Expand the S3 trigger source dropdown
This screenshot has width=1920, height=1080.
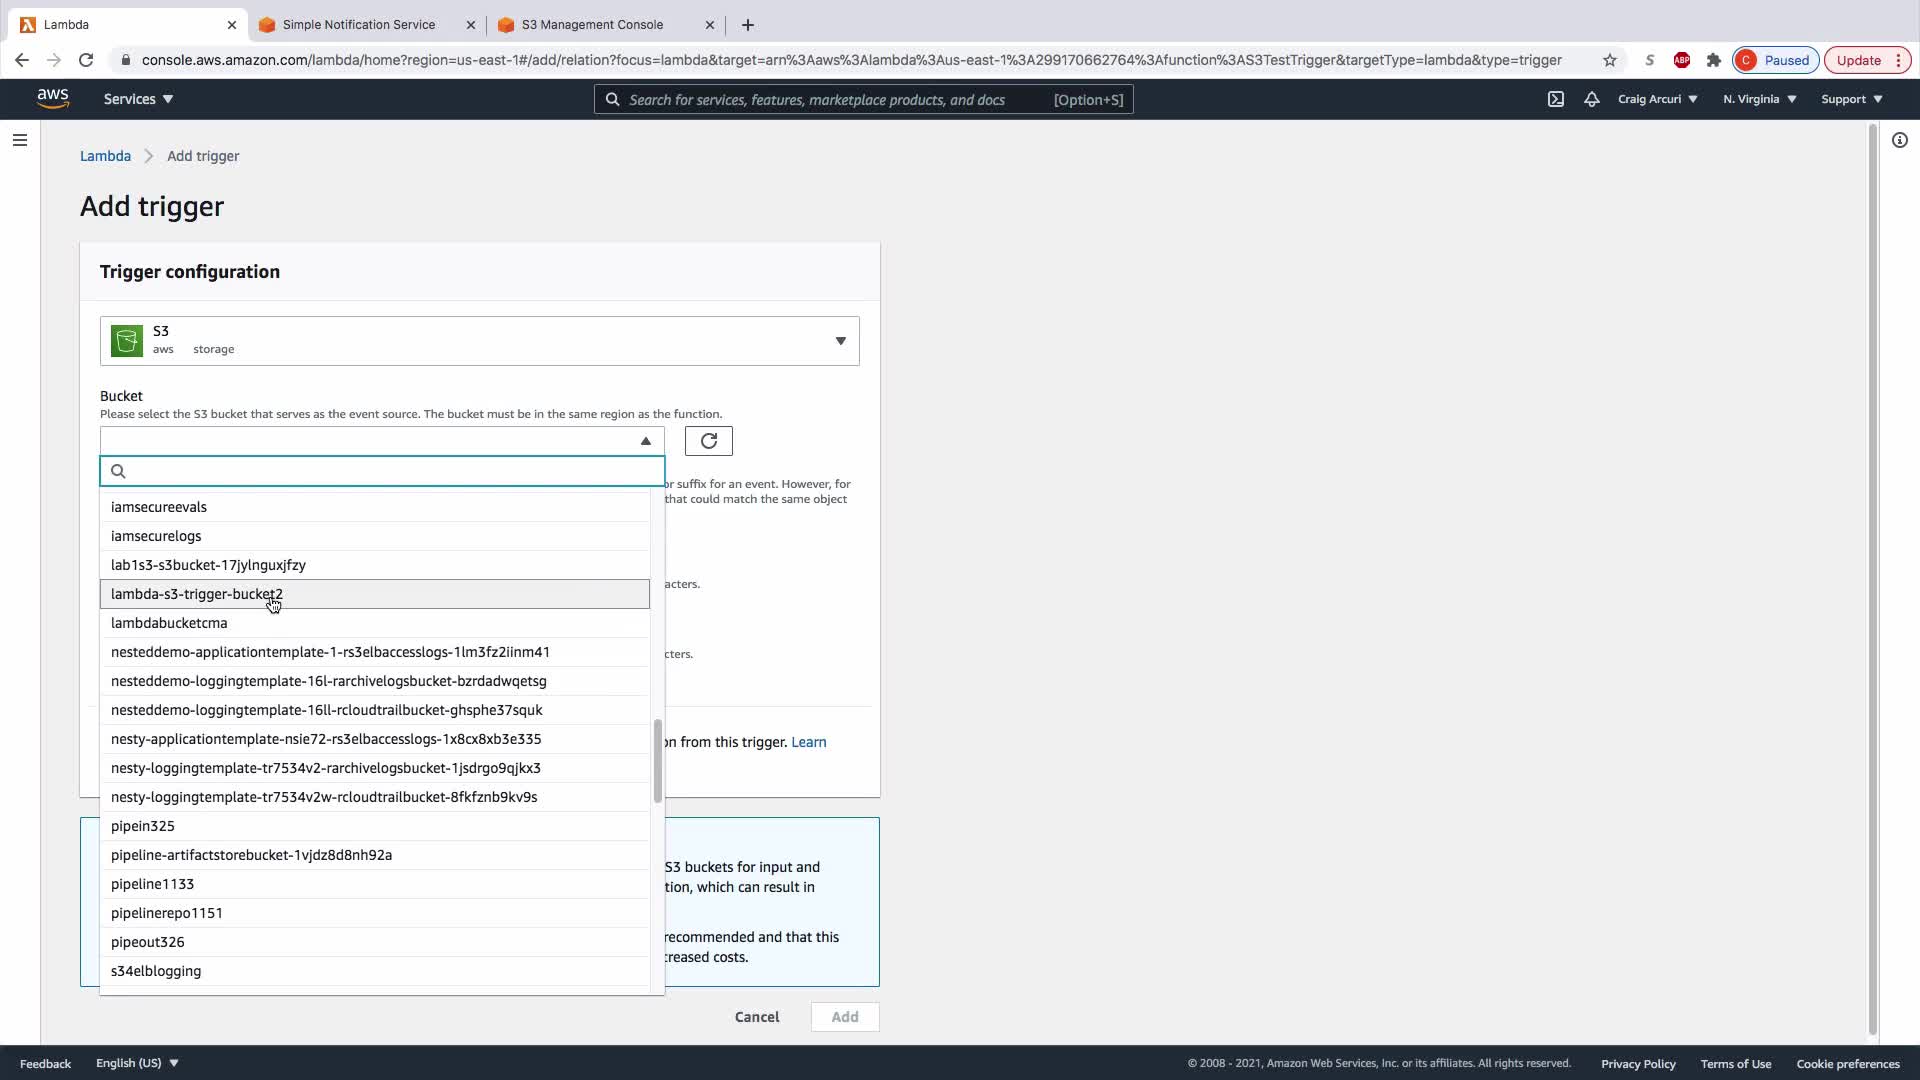click(x=840, y=341)
